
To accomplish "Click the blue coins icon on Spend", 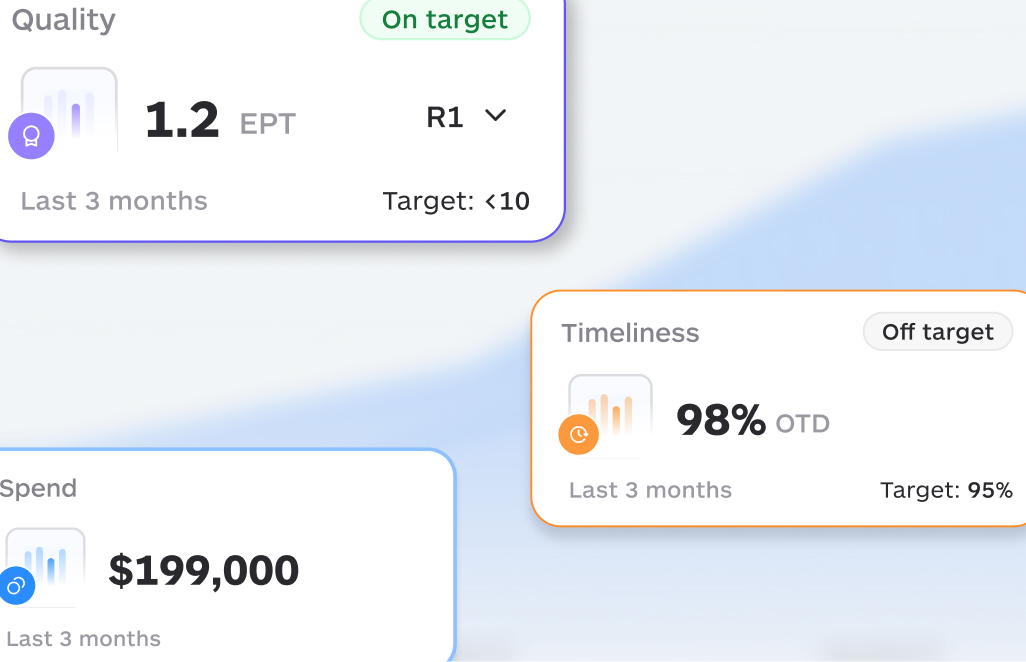I will coord(16,586).
